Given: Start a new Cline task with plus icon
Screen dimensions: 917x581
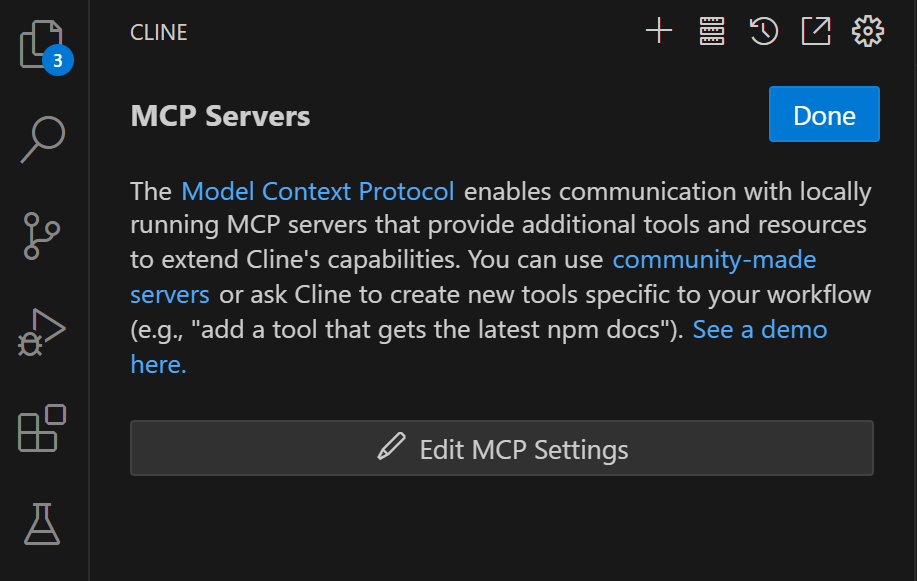Looking at the screenshot, I should point(659,31).
